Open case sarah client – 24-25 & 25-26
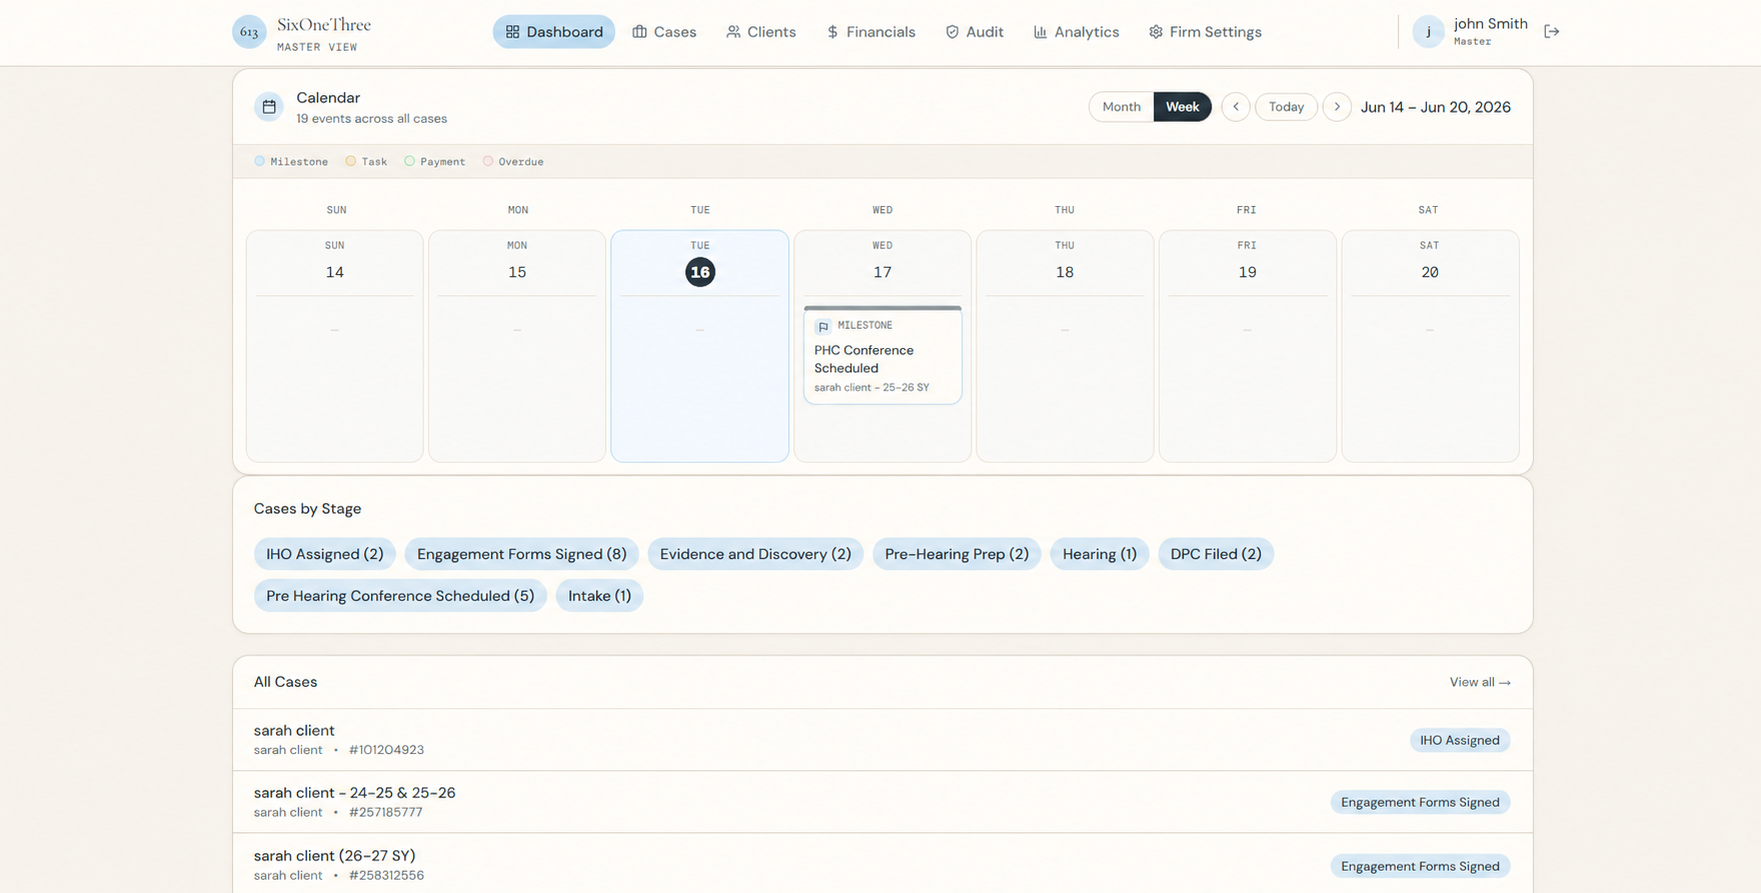The height and width of the screenshot is (893, 1761). (883, 802)
